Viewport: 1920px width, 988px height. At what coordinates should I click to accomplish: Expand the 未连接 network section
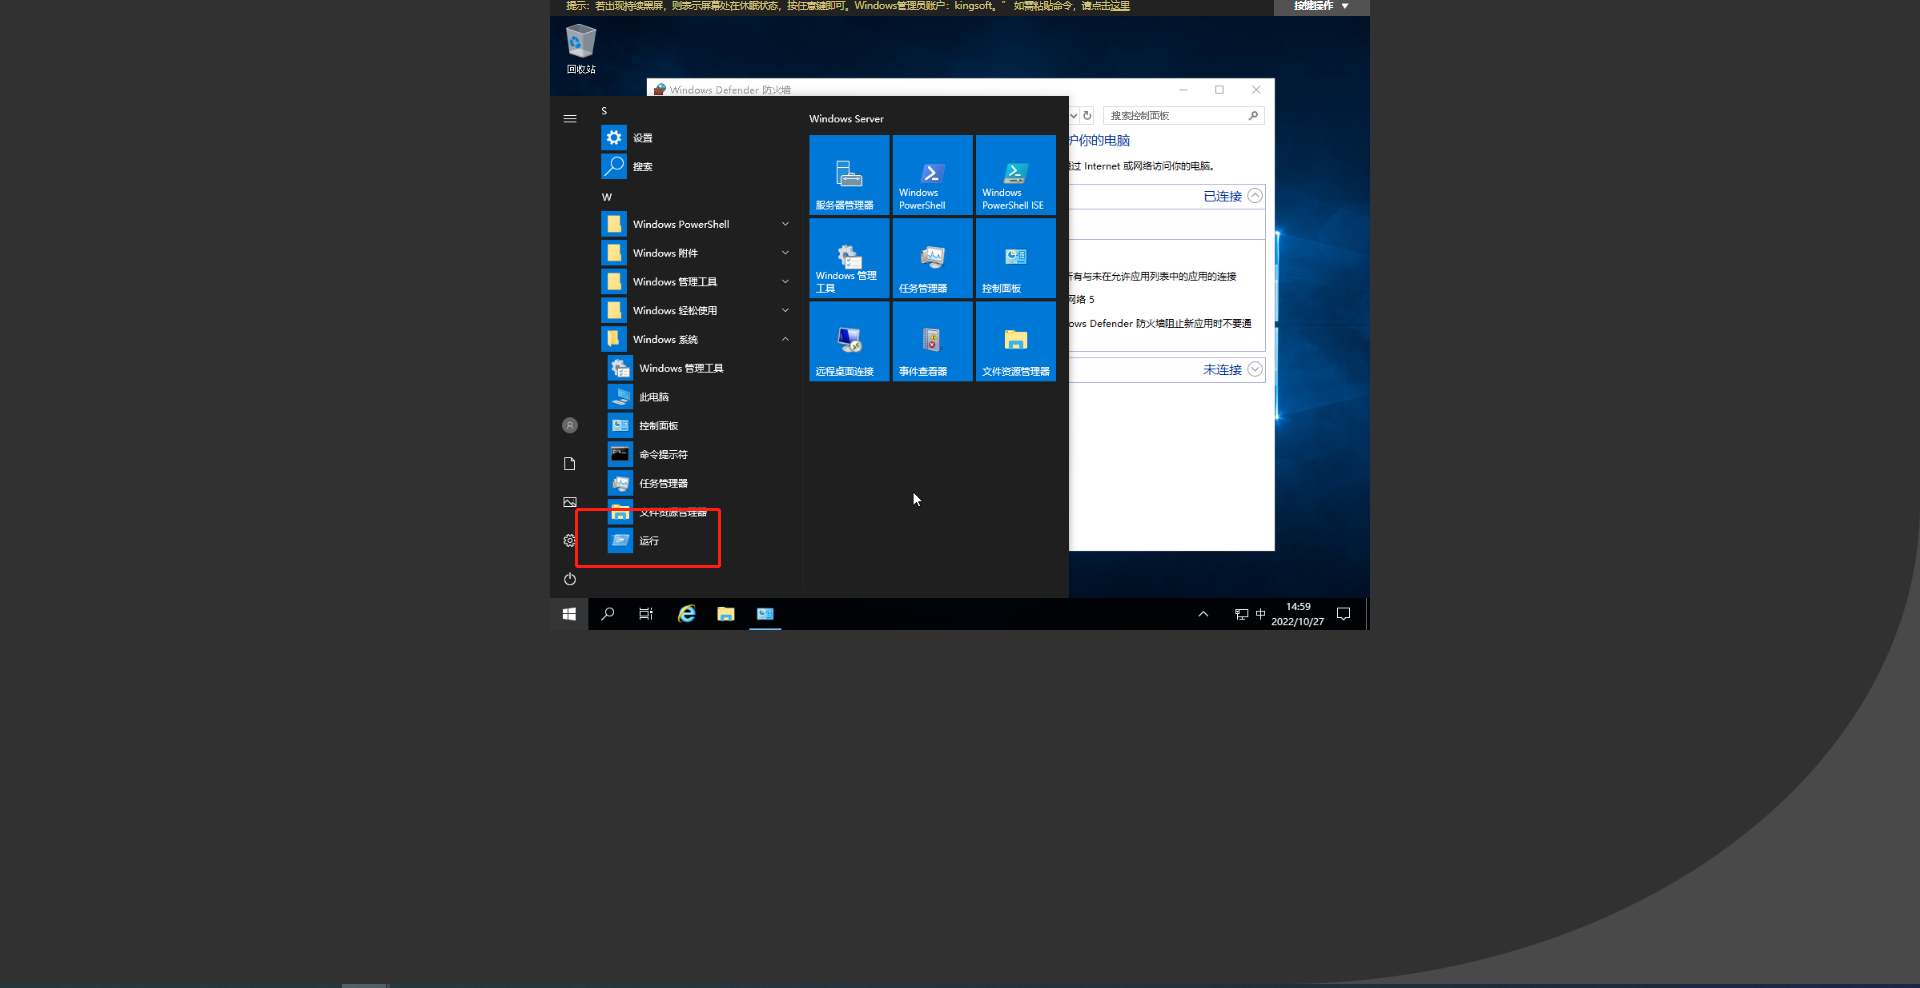click(1254, 370)
